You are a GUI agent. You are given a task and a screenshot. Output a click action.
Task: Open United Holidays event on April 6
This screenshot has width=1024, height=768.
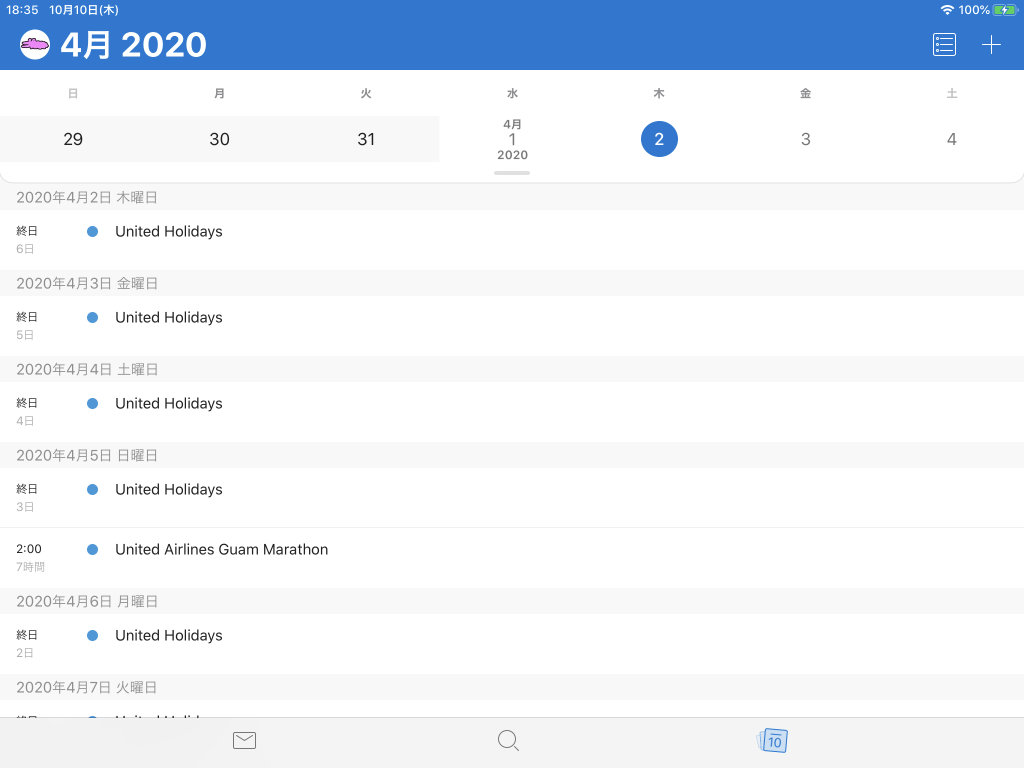pos(512,644)
